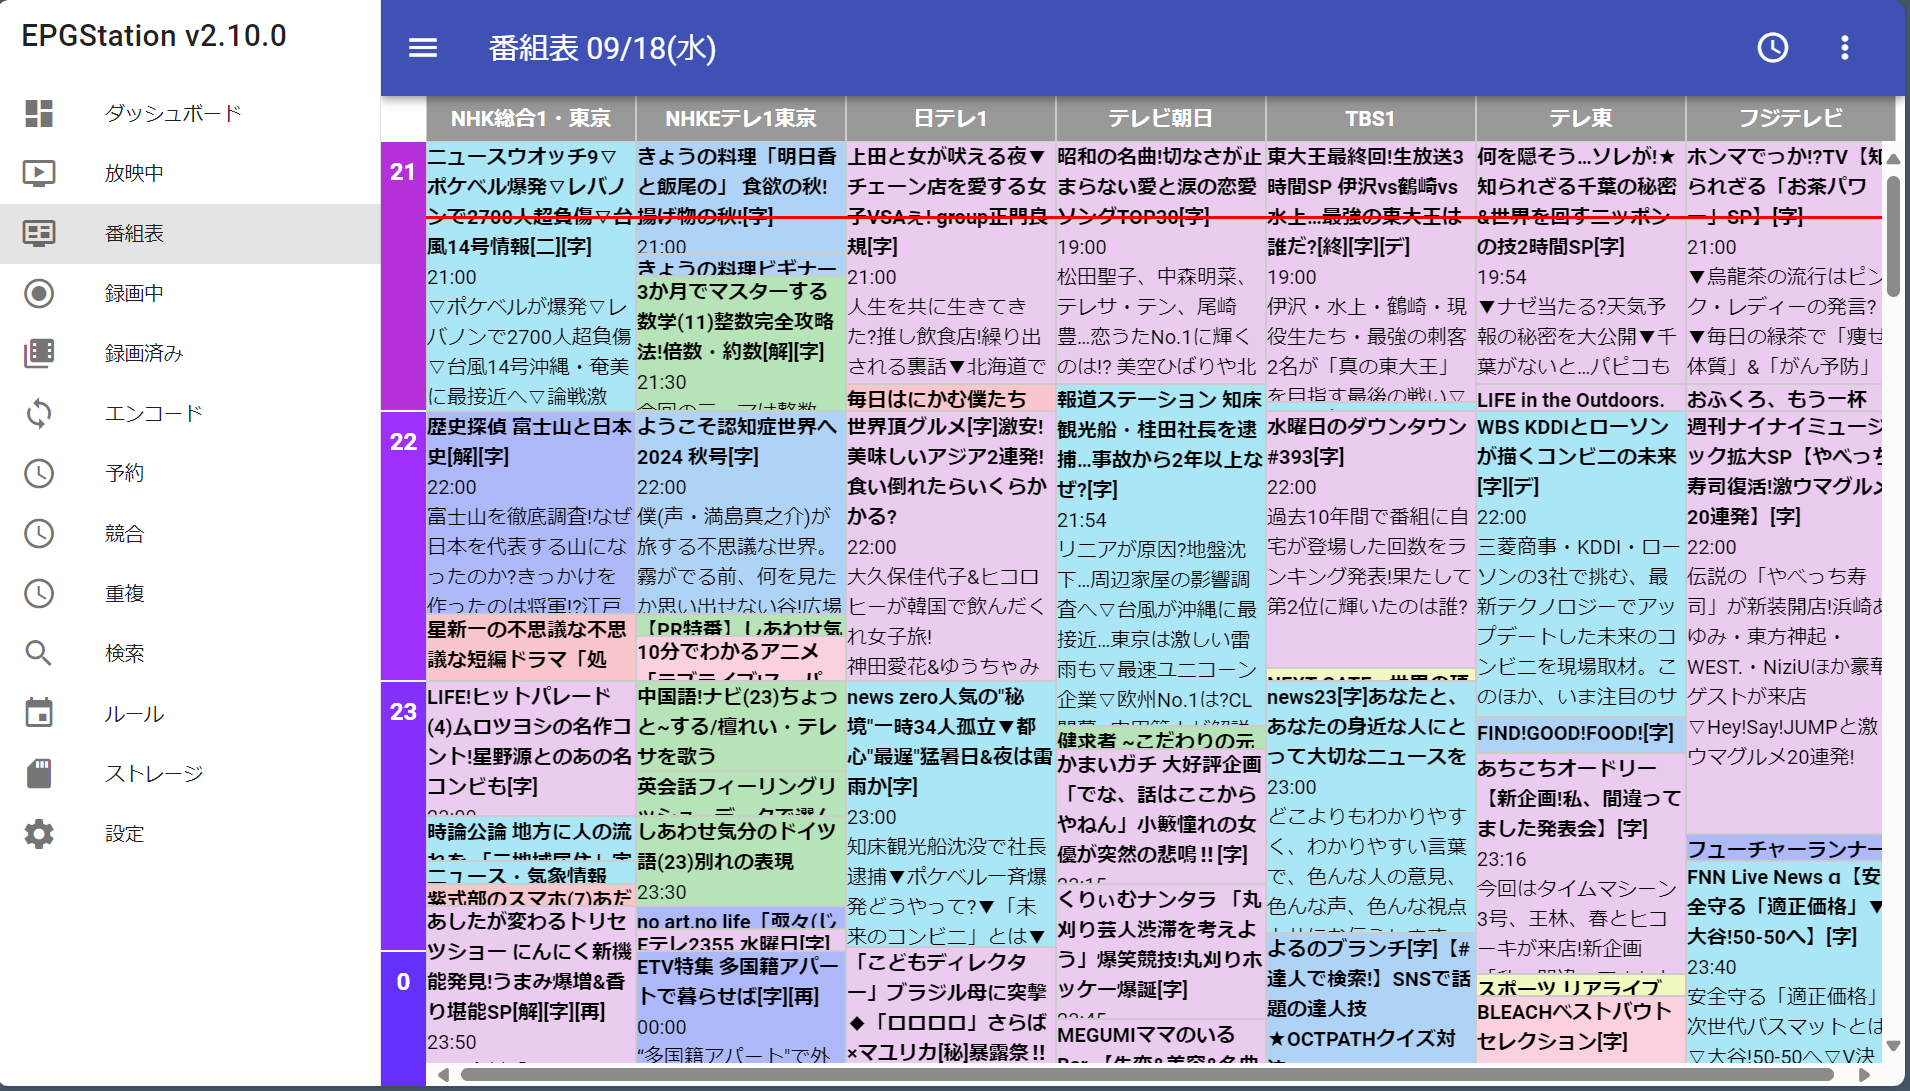Click the 番組表 program guide icon
1910x1091 pixels.
point(40,233)
